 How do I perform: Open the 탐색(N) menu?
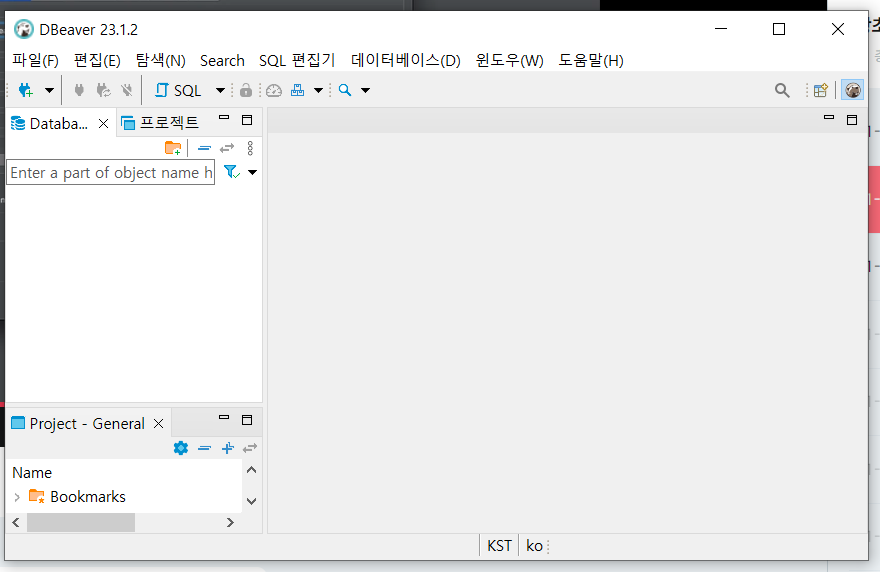[161, 60]
